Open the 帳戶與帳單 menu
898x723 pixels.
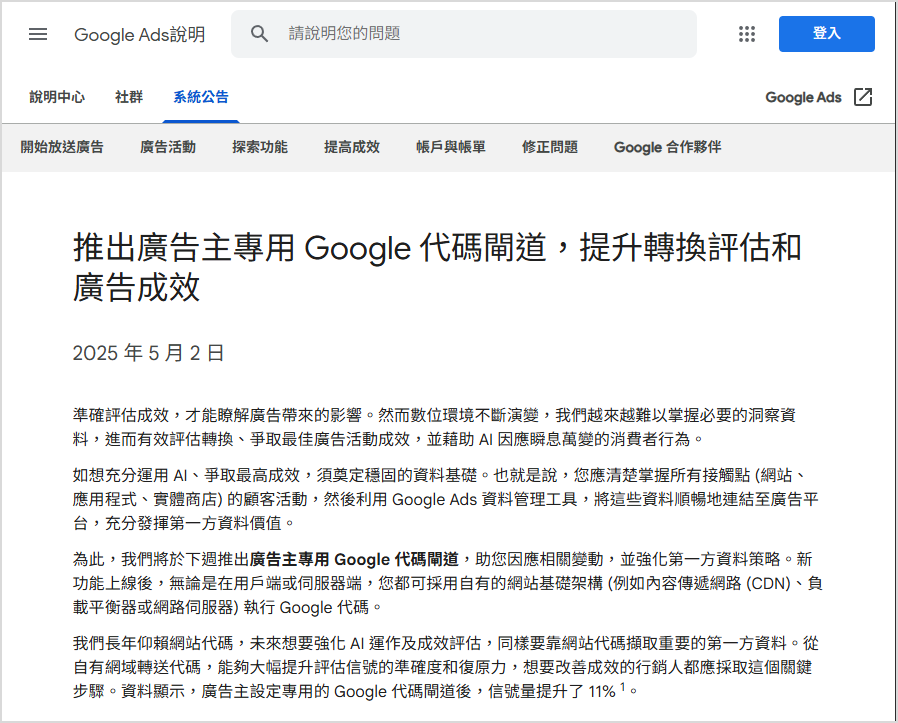451,147
